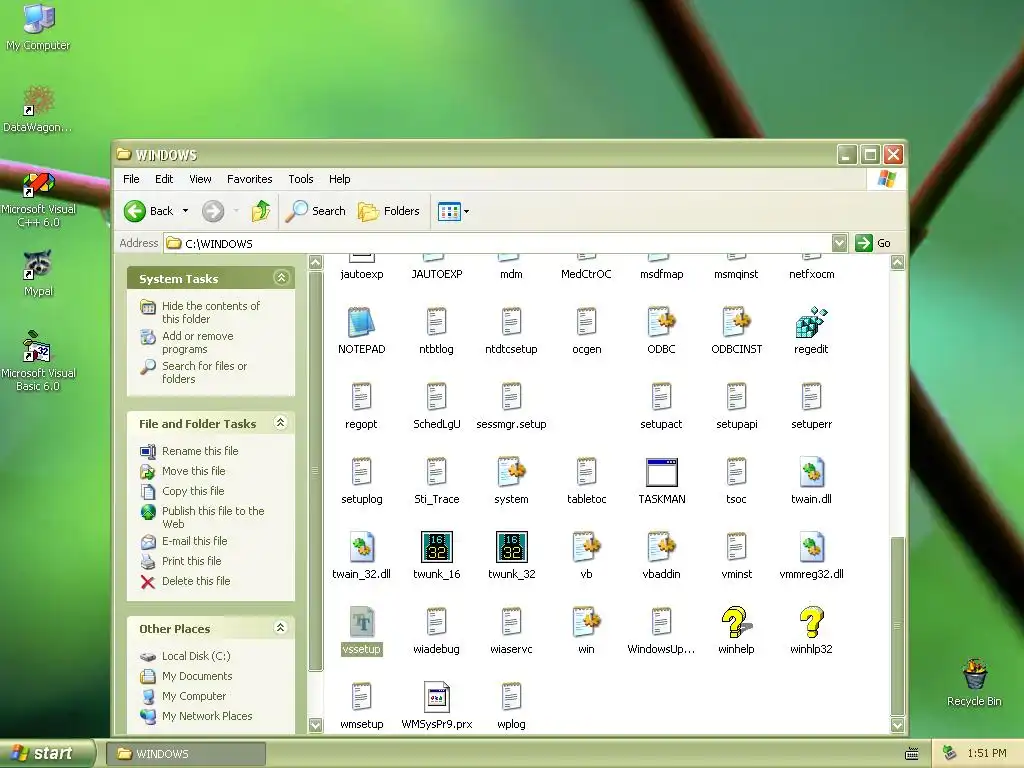Select the WindowsUp... log file icon
Screen dimensions: 1024x768
tap(662, 622)
